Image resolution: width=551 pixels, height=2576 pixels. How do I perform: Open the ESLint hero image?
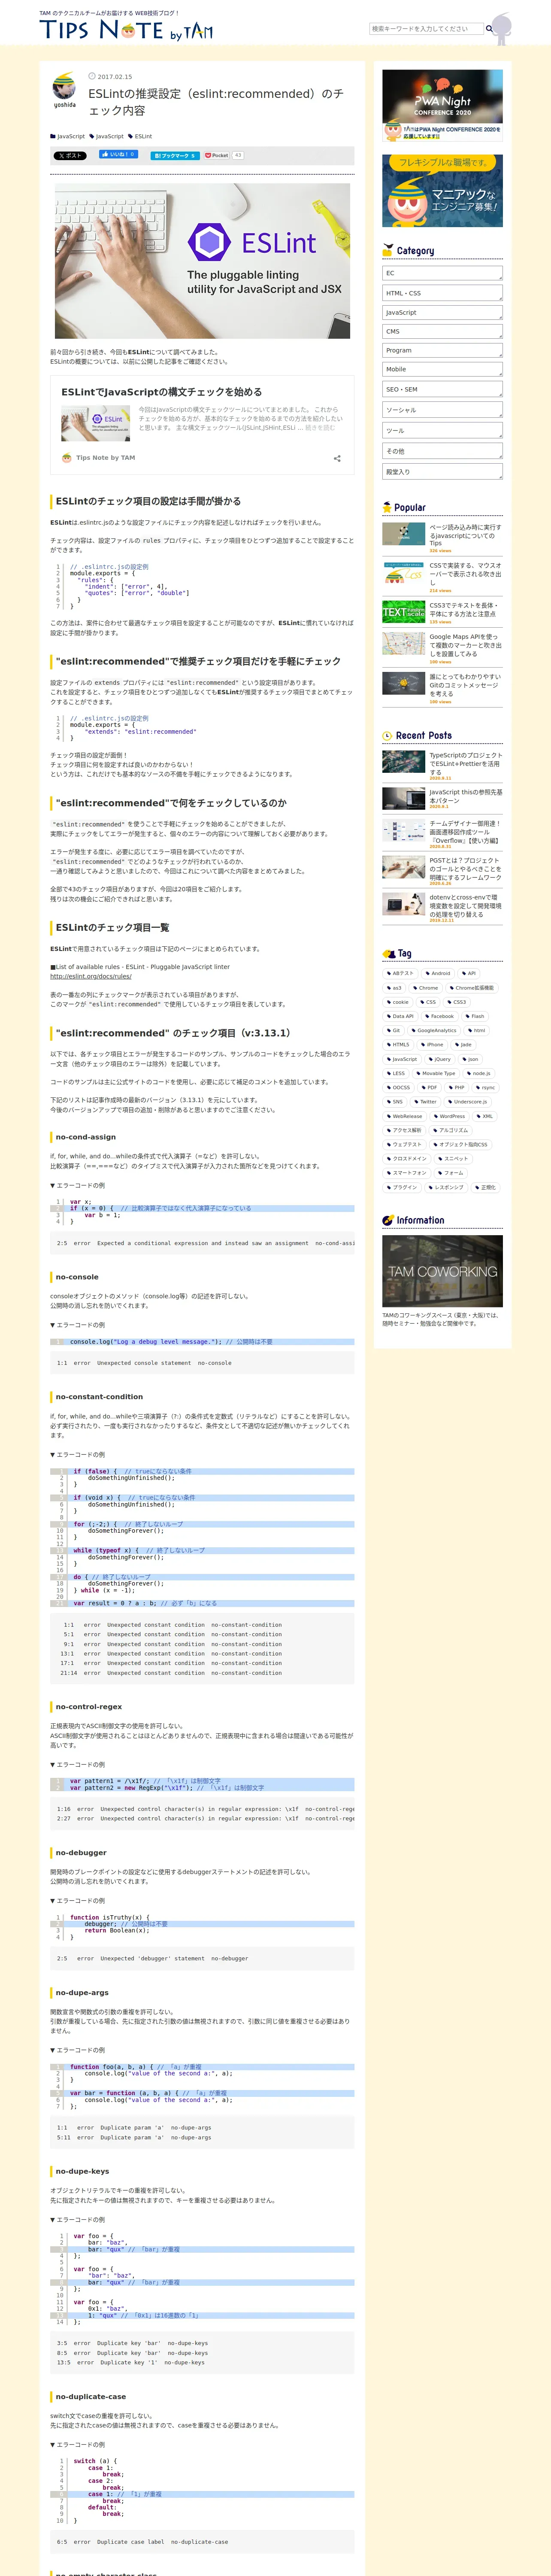coord(202,260)
